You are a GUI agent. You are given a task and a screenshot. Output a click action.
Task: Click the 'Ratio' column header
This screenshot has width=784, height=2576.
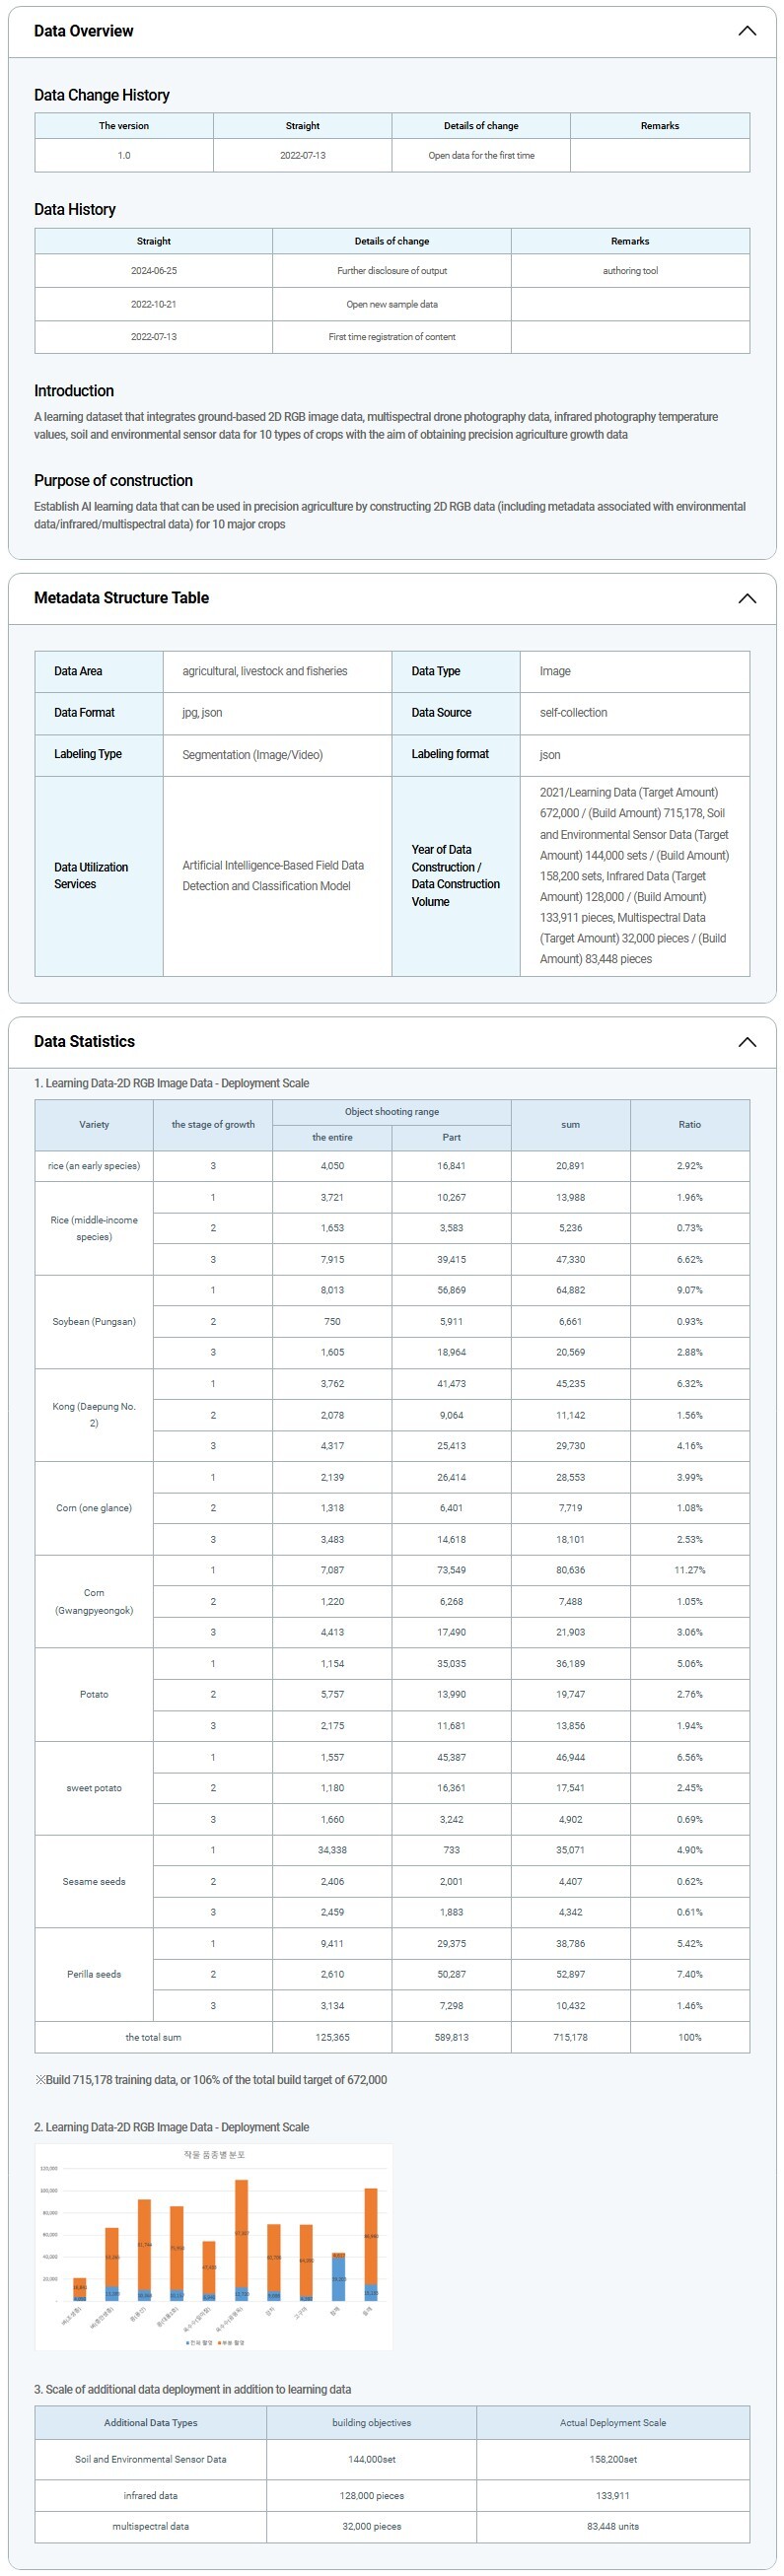coord(689,1124)
